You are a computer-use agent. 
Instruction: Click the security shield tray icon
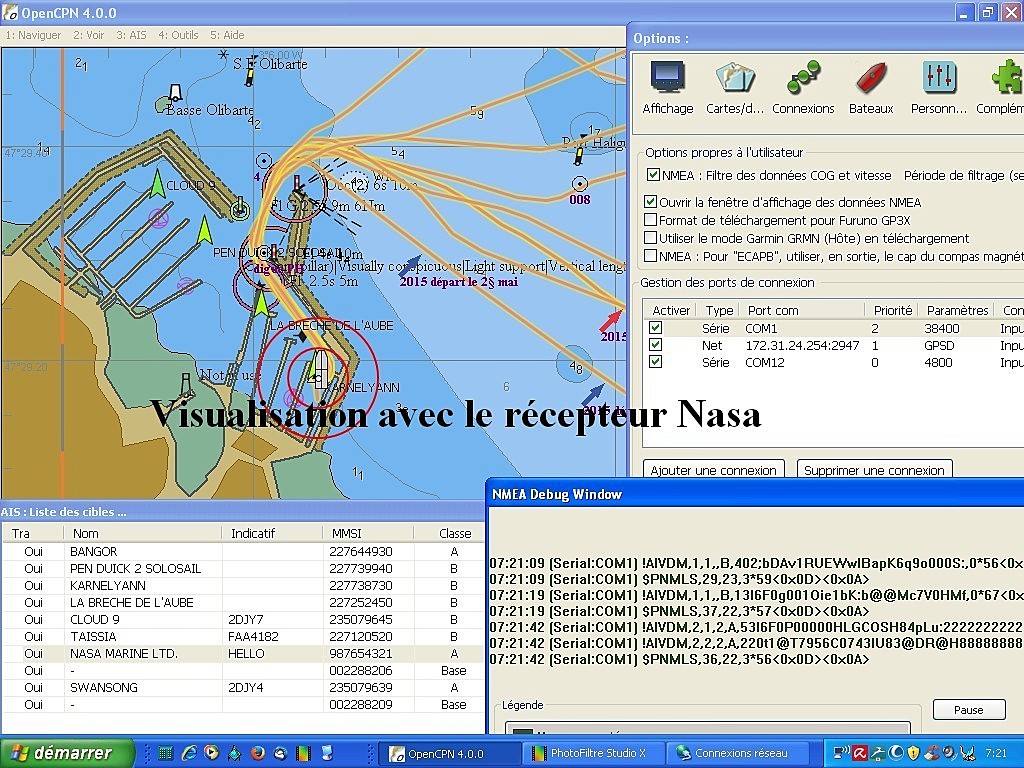(913, 753)
